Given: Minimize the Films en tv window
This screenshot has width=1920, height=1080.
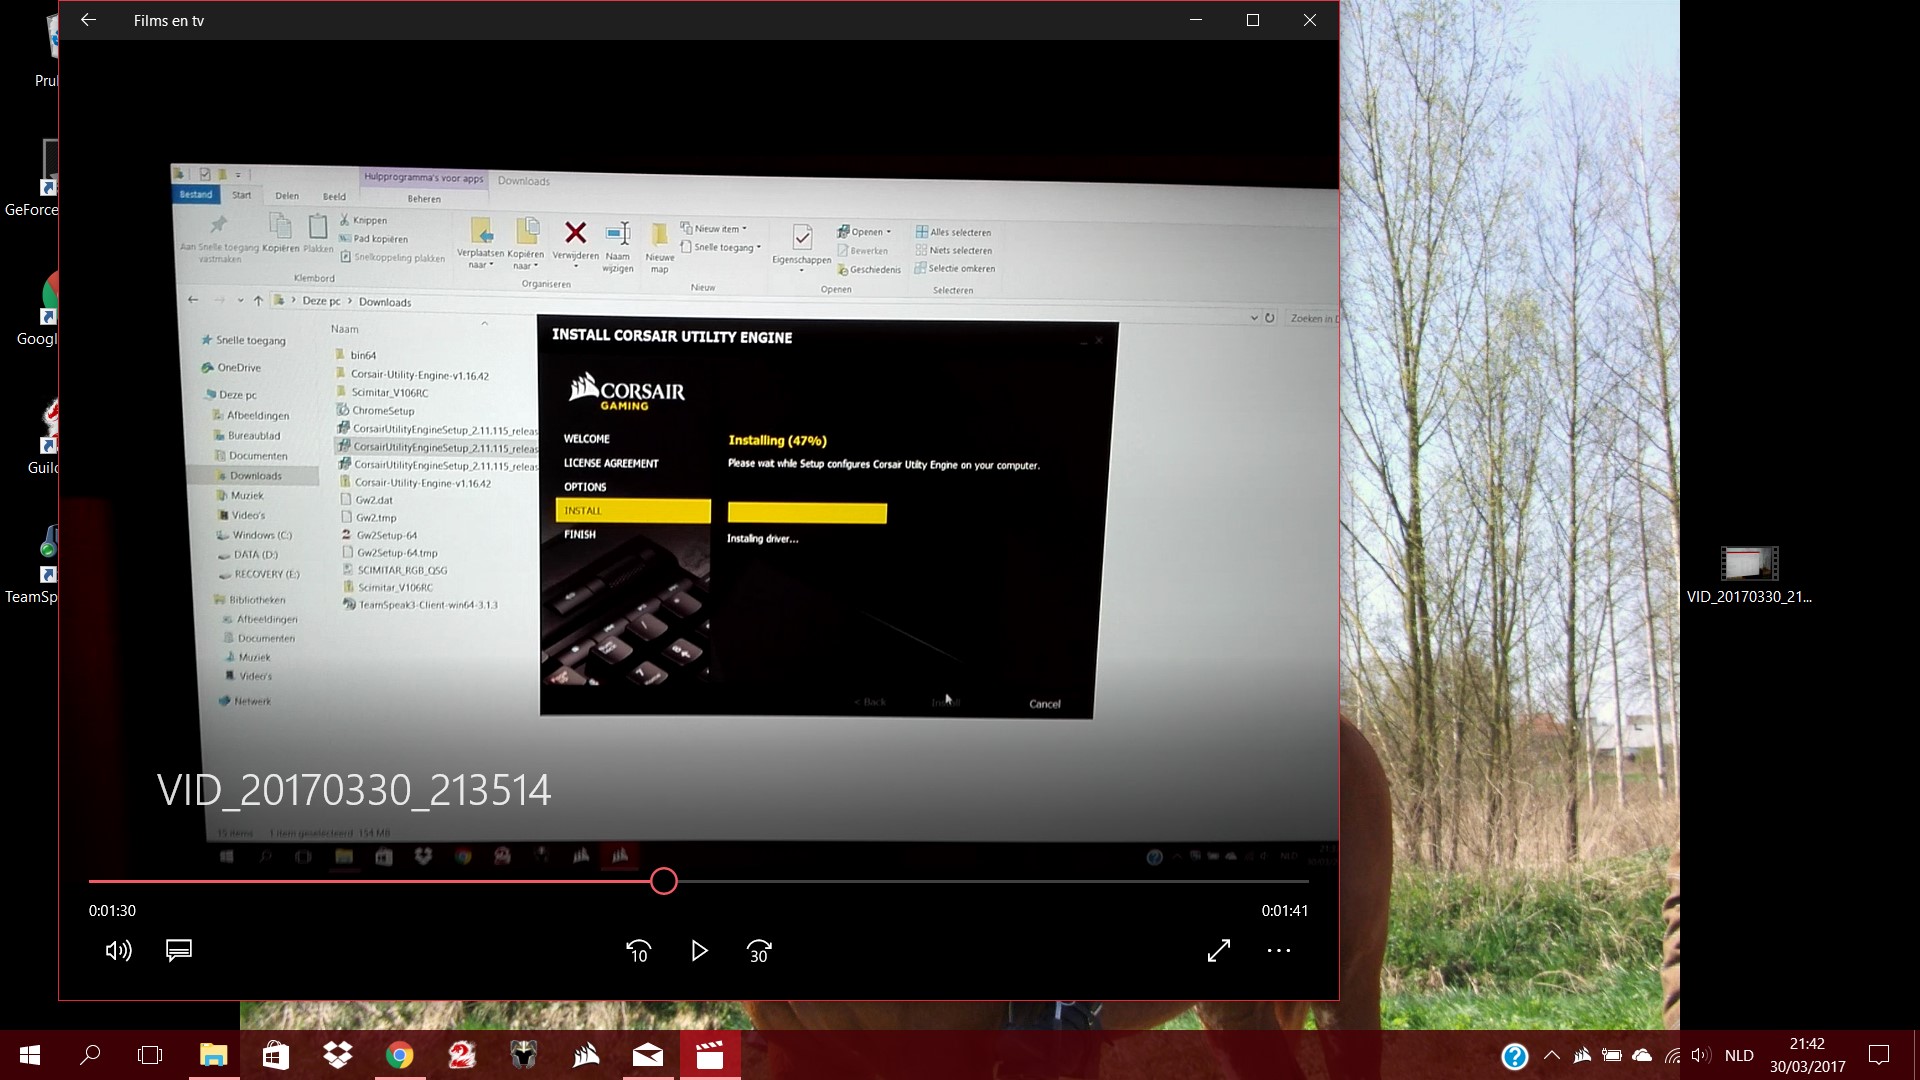Looking at the screenshot, I should point(1195,20).
